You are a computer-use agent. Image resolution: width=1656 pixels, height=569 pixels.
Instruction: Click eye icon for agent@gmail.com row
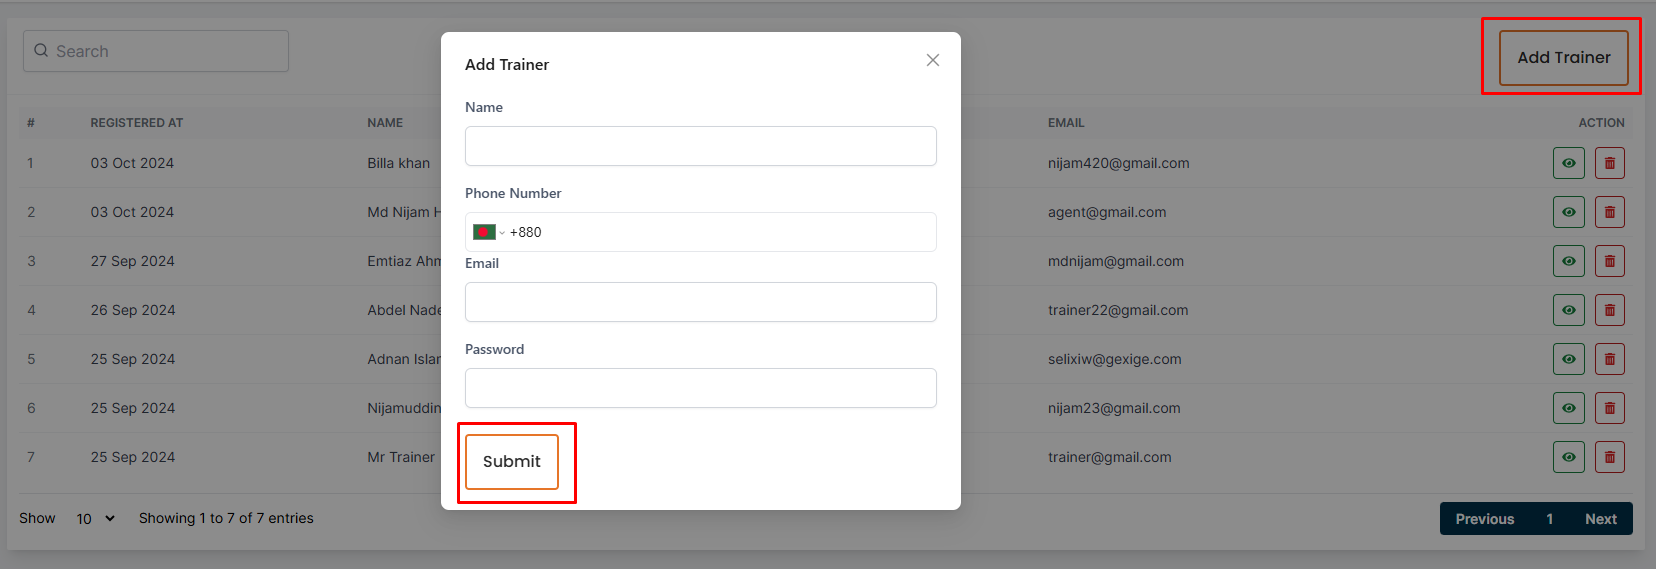1568,212
